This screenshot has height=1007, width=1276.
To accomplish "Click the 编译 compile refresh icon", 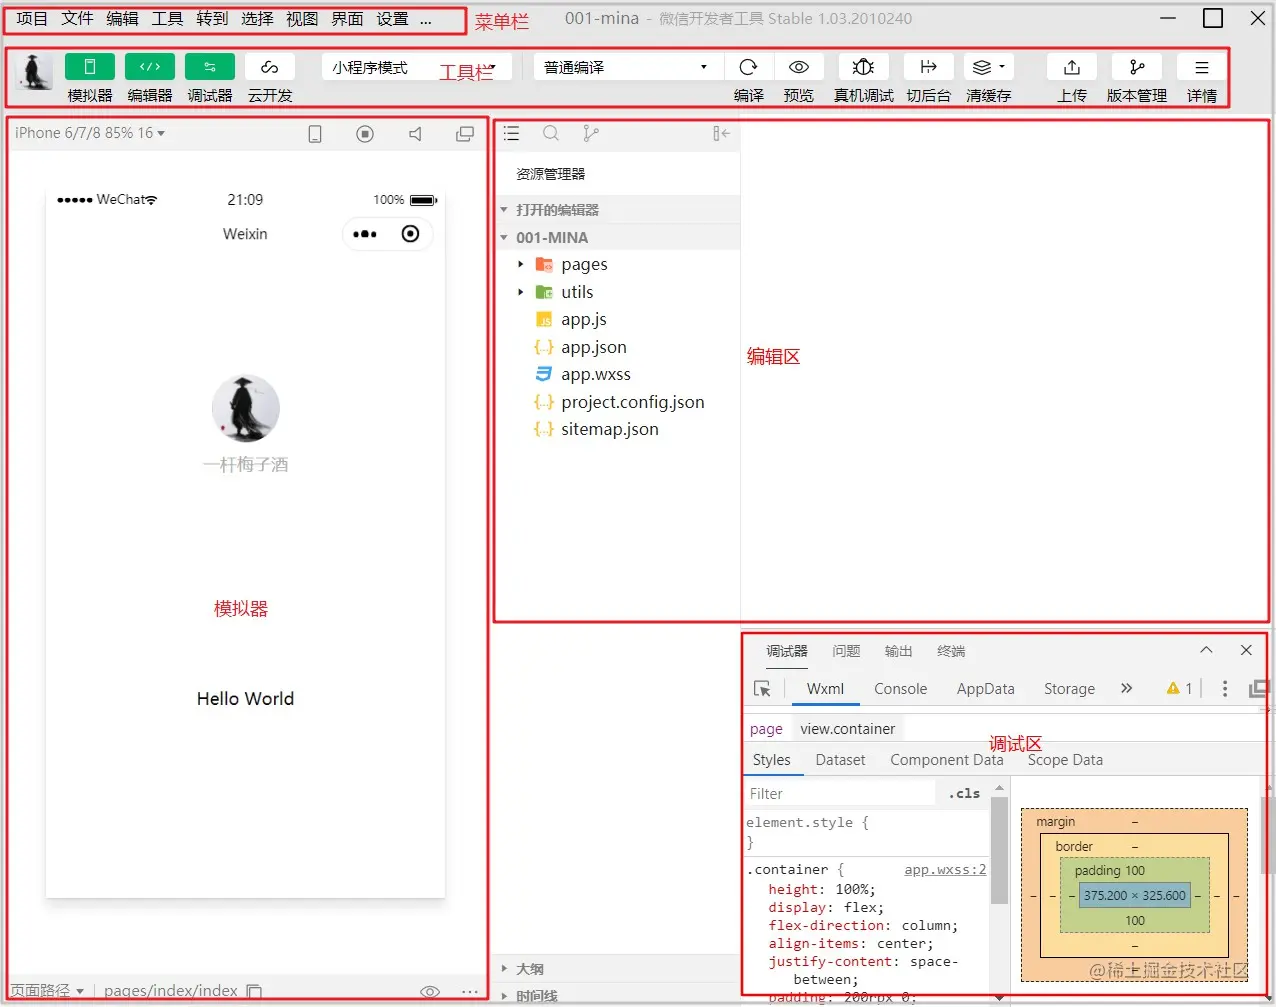I will (x=748, y=67).
